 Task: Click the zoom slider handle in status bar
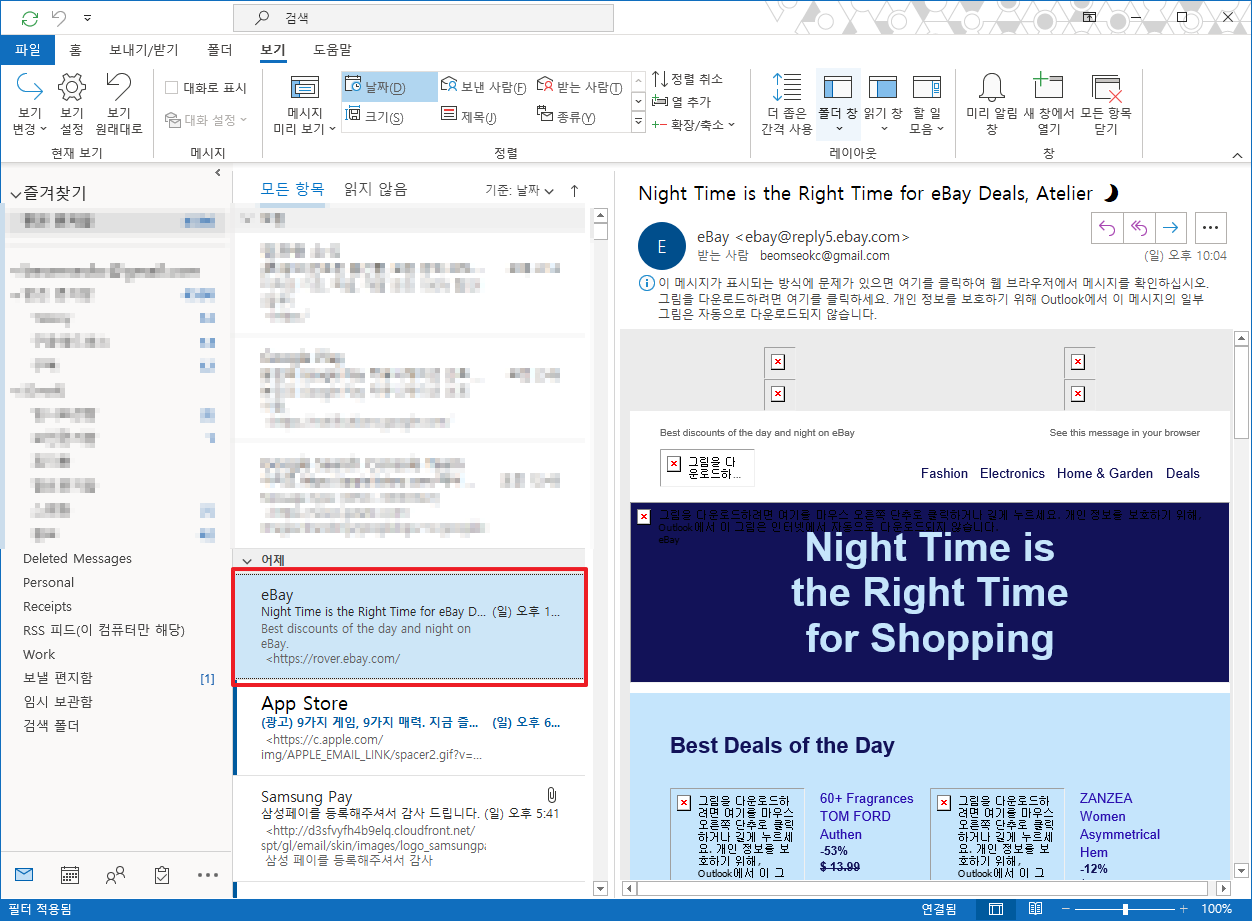(x=1126, y=909)
